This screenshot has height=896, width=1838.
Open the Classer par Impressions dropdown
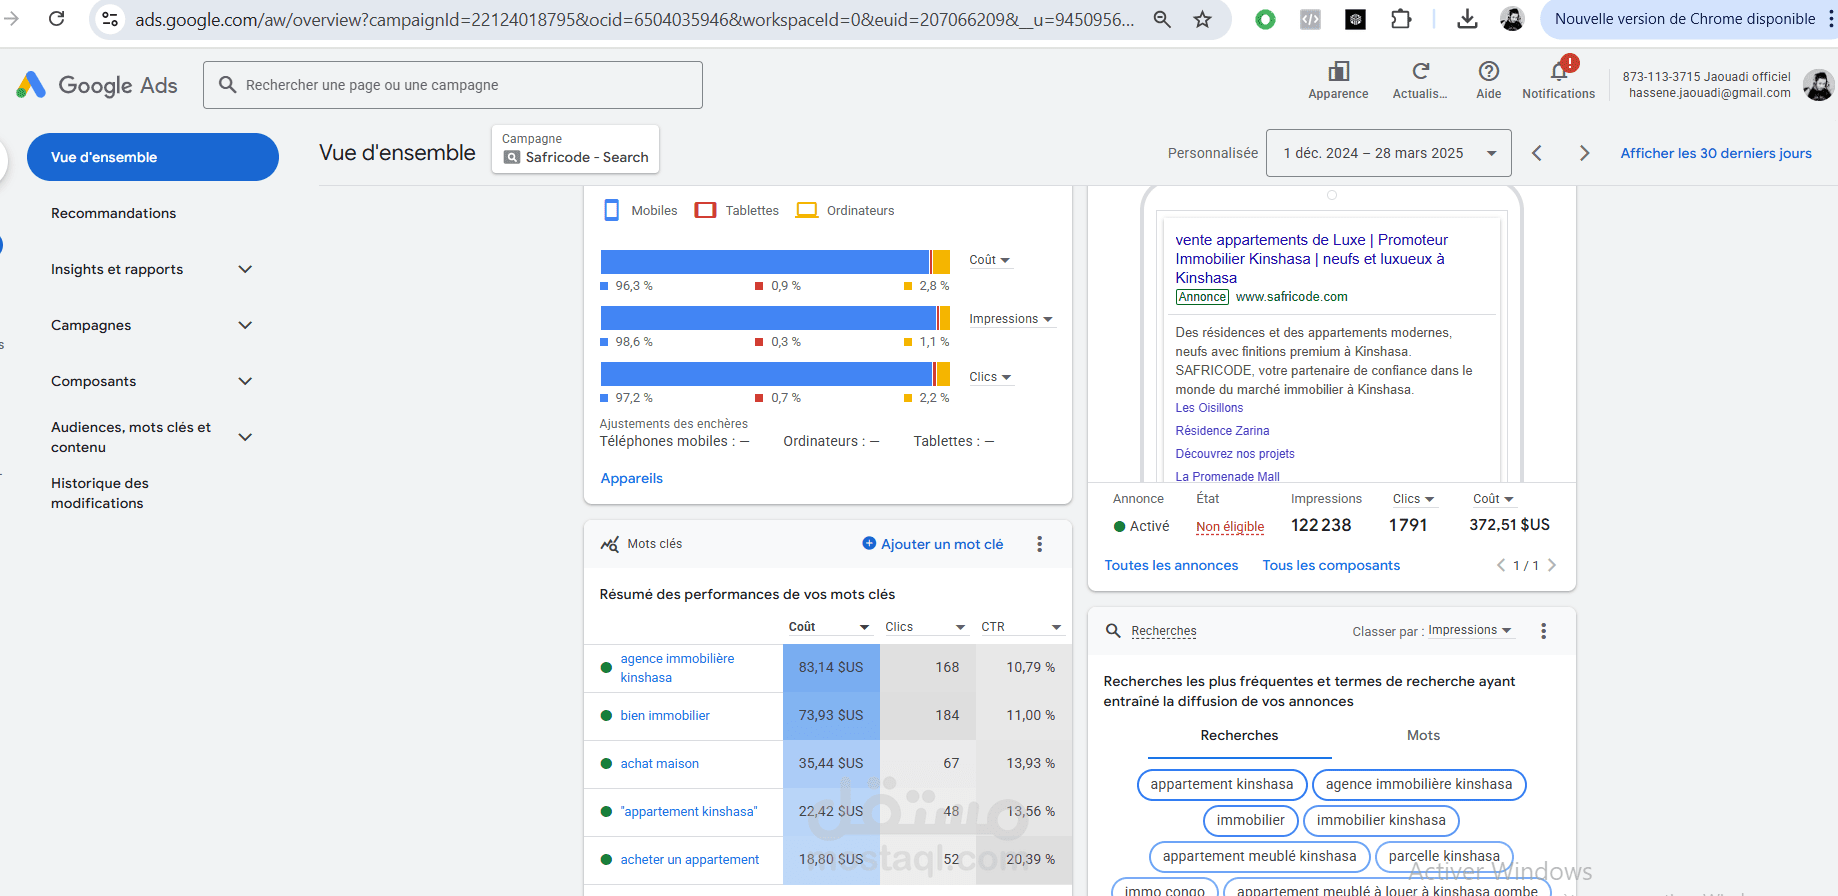pyautogui.click(x=1470, y=630)
